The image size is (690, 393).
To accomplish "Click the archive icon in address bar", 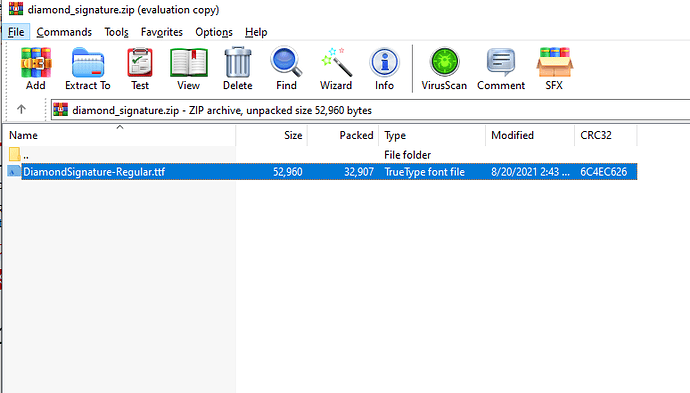I will tap(61, 110).
